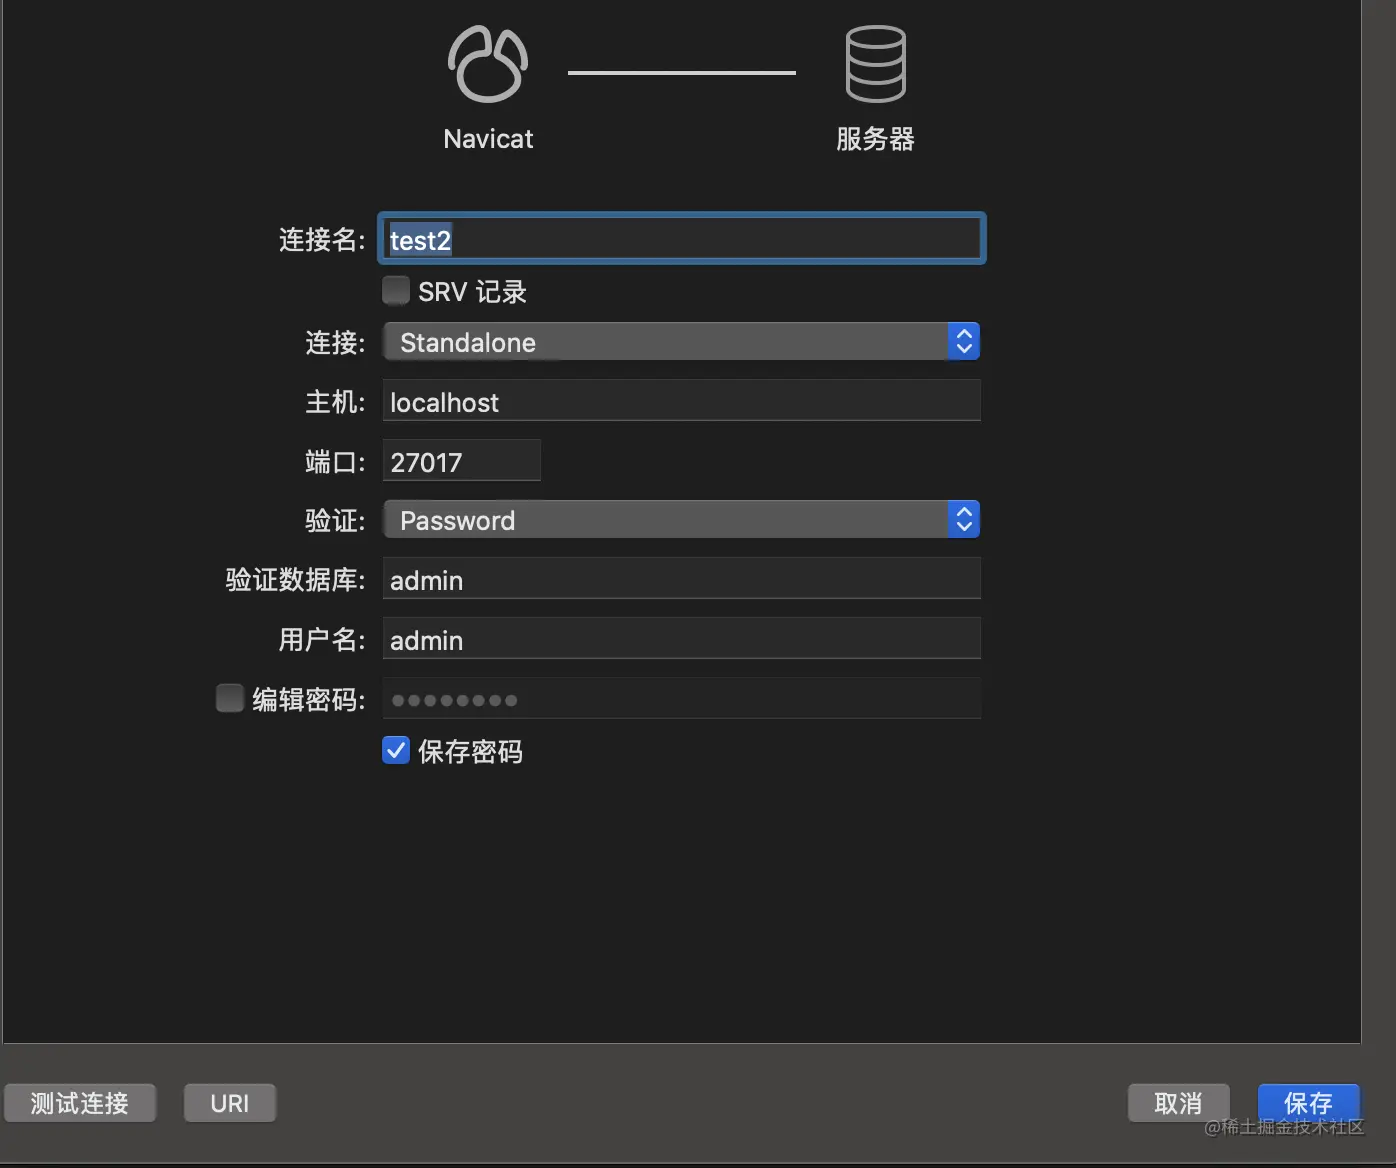Toggle the 编辑密码 checkbox
The image size is (1396, 1168).
pyautogui.click(x=230, y=697)
